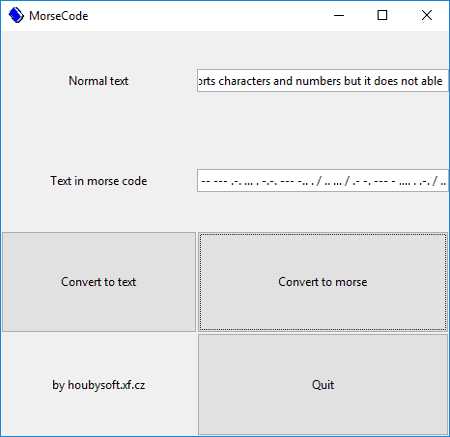Close the MorseCode window
This screenshot has height=437, width=450.
coord(427,15)
